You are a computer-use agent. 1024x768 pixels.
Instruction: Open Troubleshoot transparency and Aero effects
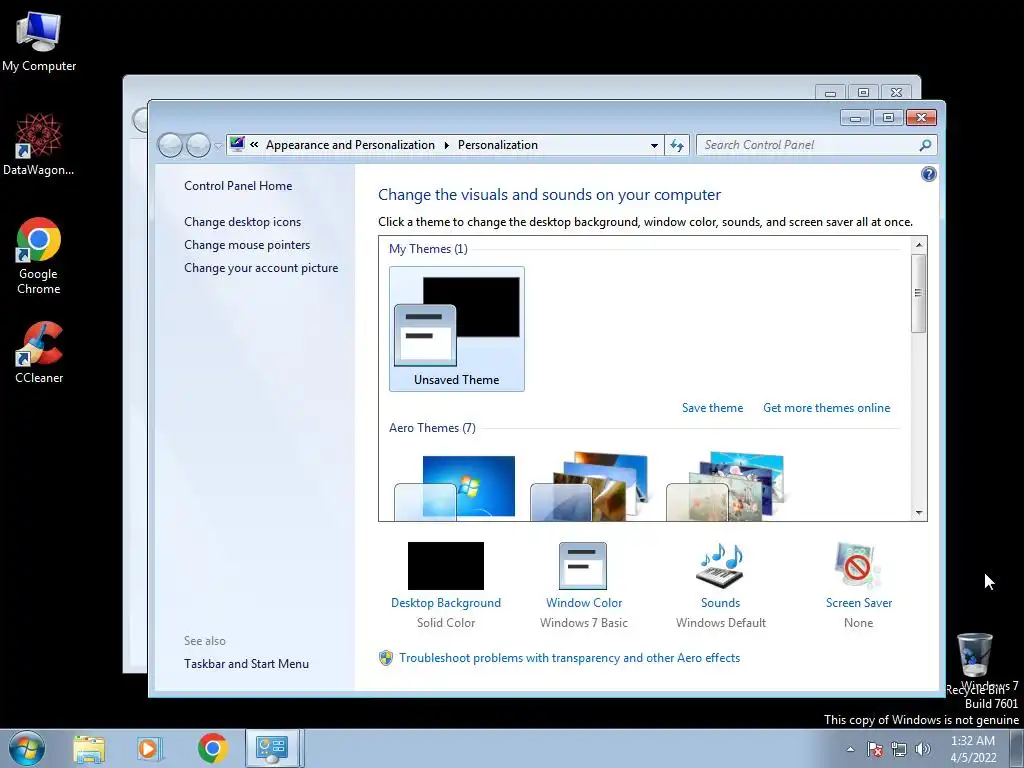click(x=569, y=658)
